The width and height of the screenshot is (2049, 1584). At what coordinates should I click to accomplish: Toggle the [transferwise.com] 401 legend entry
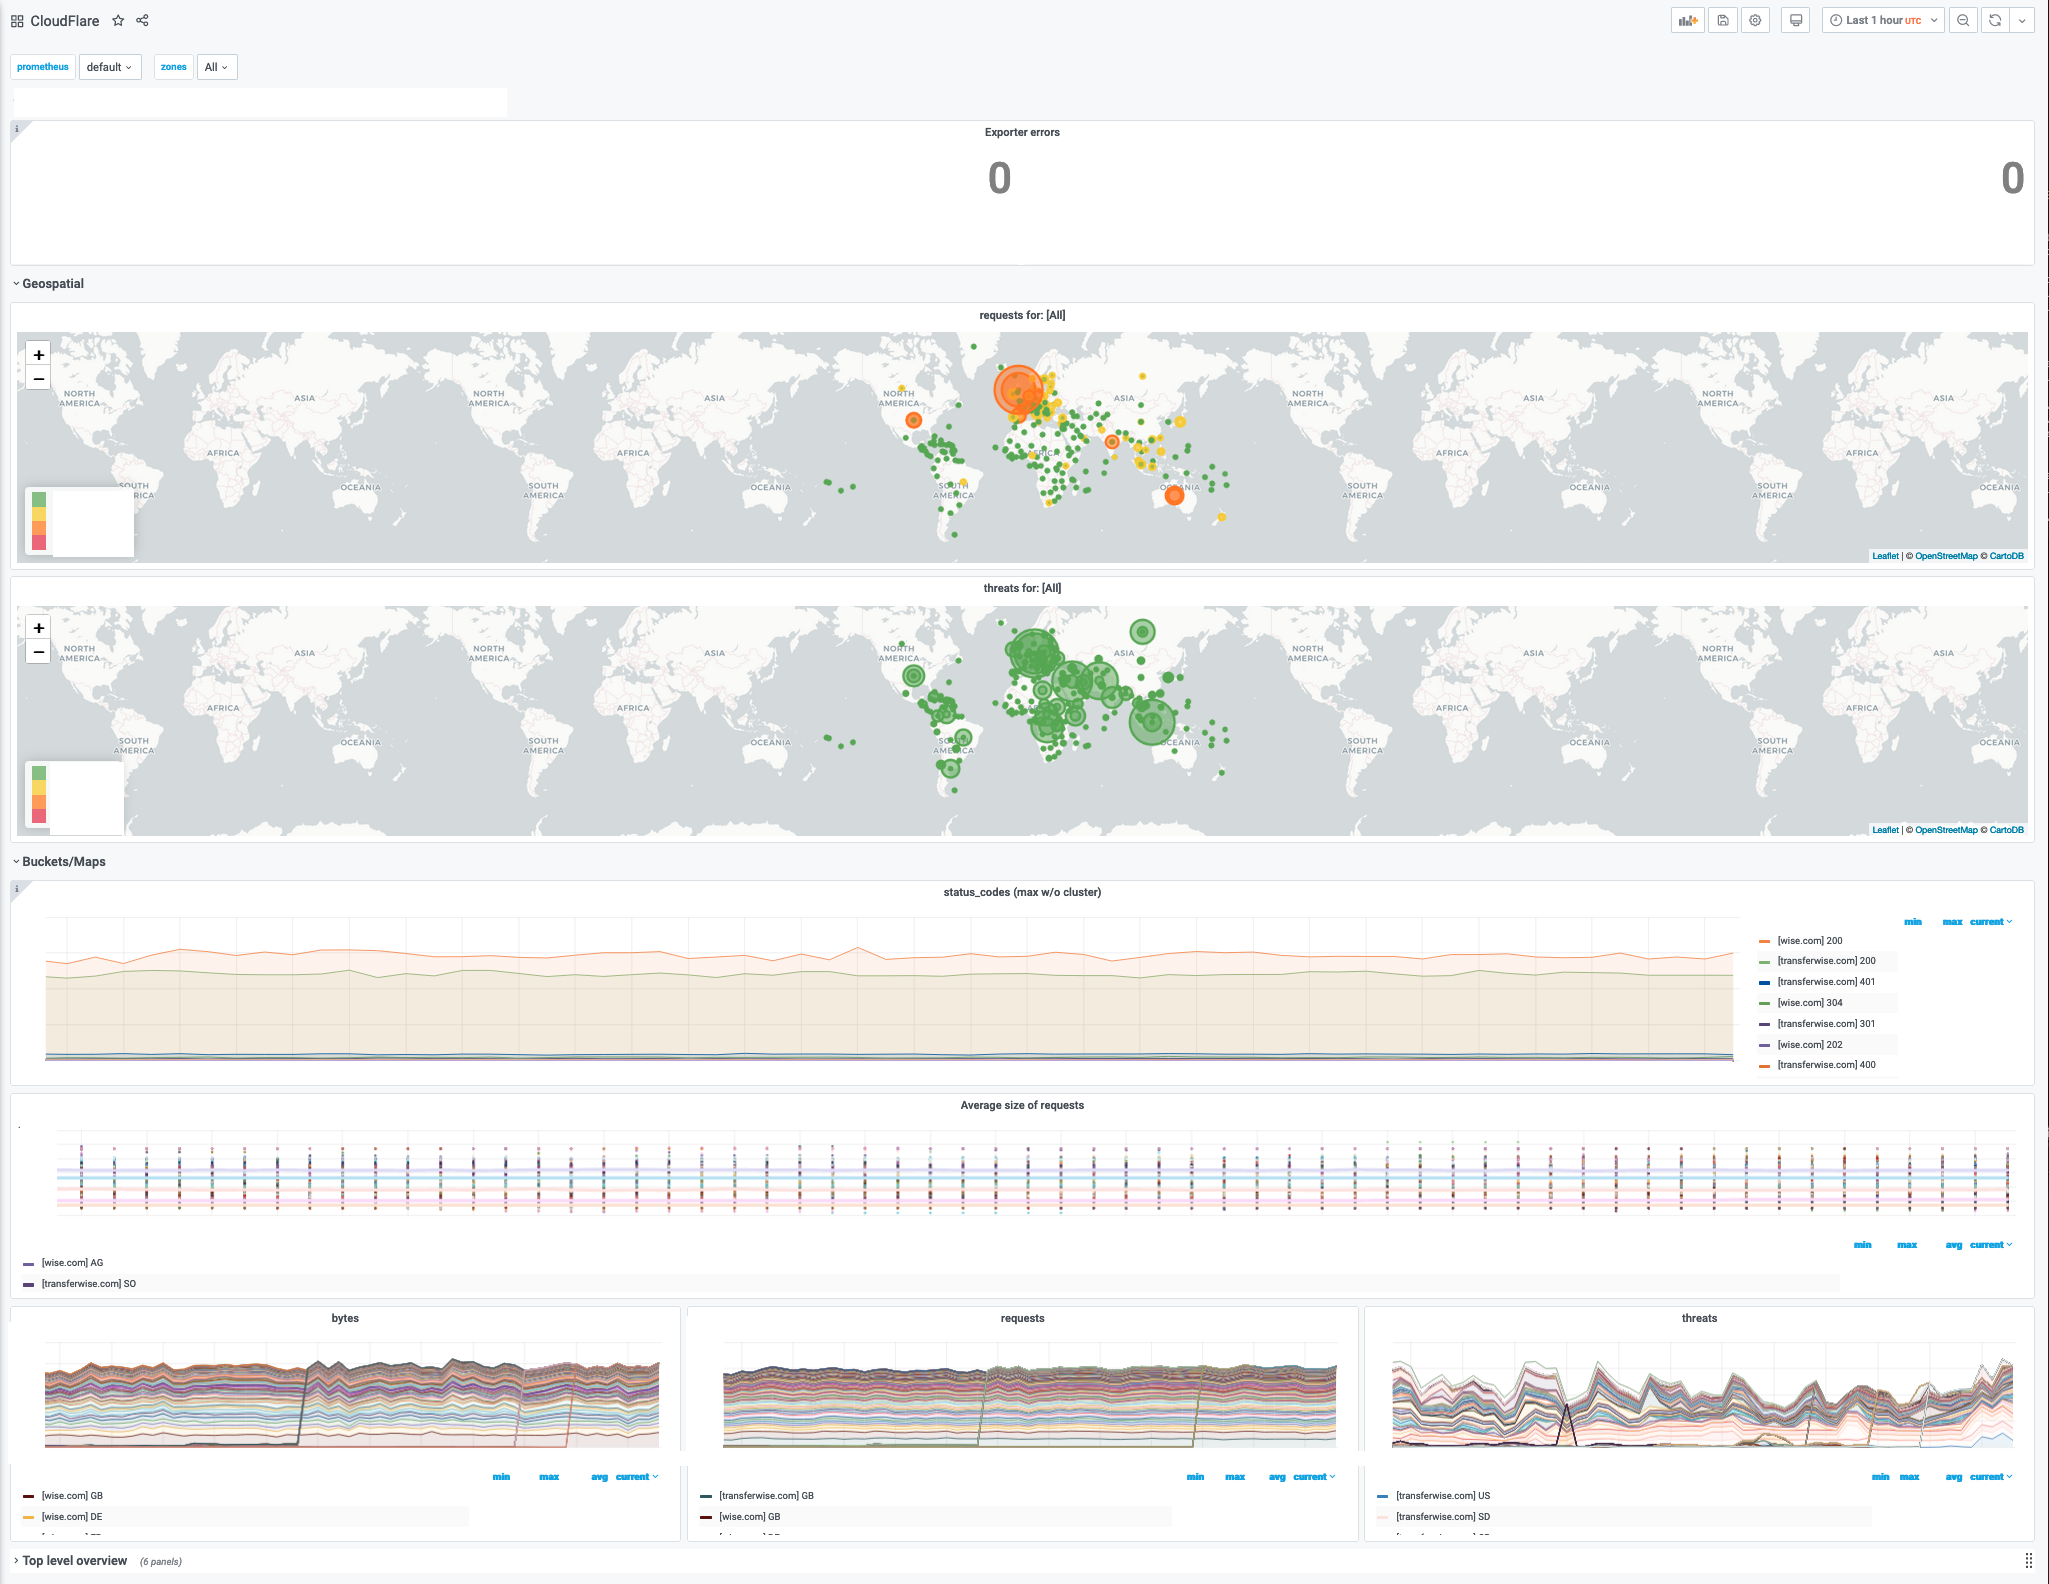point(1825,982)
